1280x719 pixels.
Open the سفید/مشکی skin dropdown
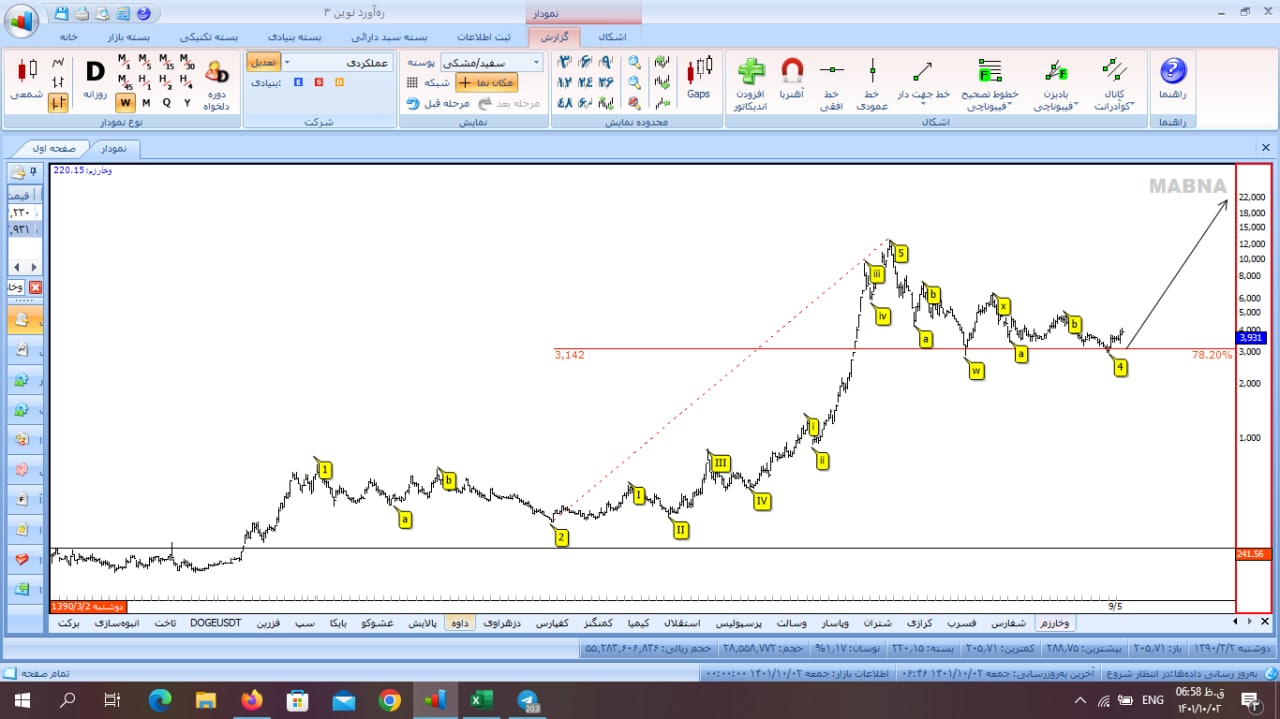(x=490, y=62)
